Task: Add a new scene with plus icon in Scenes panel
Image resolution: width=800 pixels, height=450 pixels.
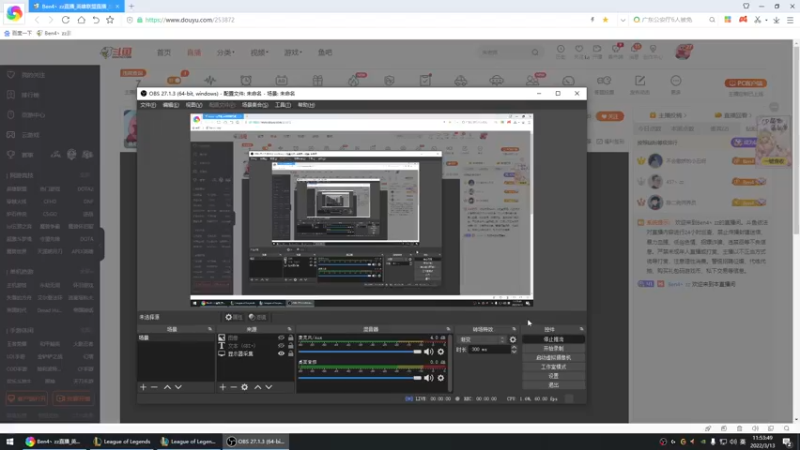Action: [143, 387]
